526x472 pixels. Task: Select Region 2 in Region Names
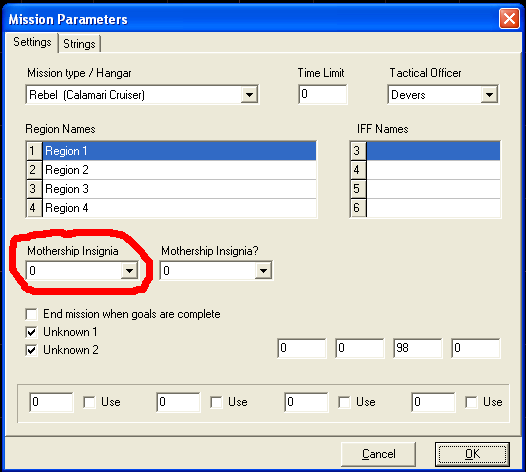pos(171,170)
